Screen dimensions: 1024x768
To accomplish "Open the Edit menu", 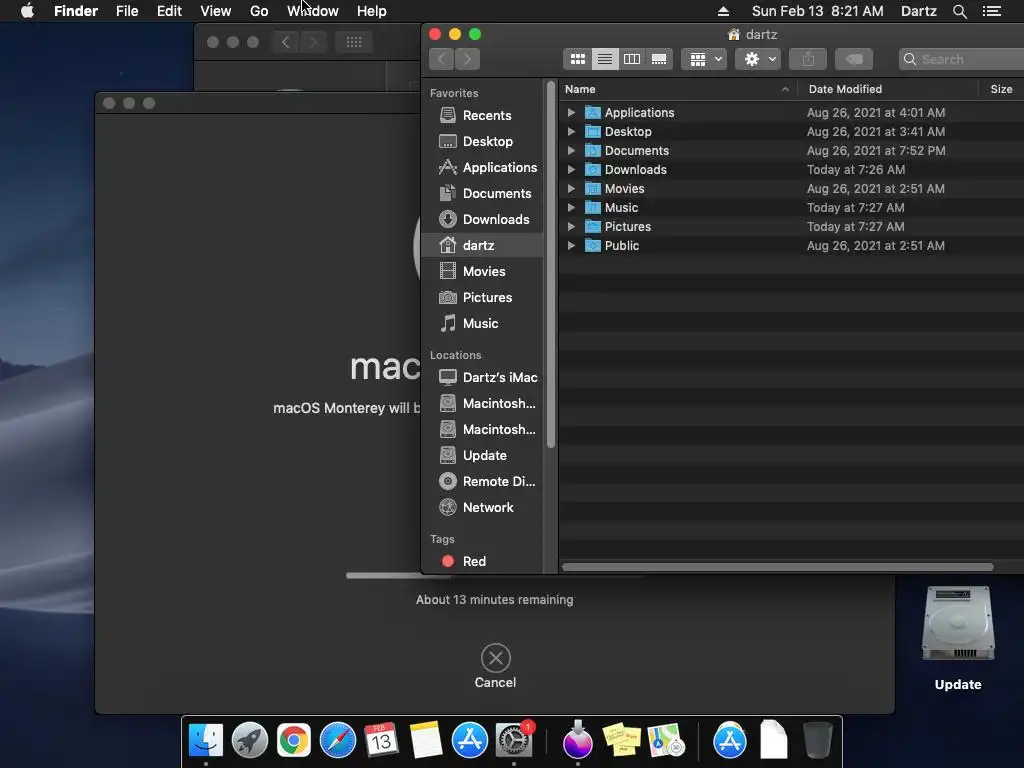I will click(x=169, y=11).
